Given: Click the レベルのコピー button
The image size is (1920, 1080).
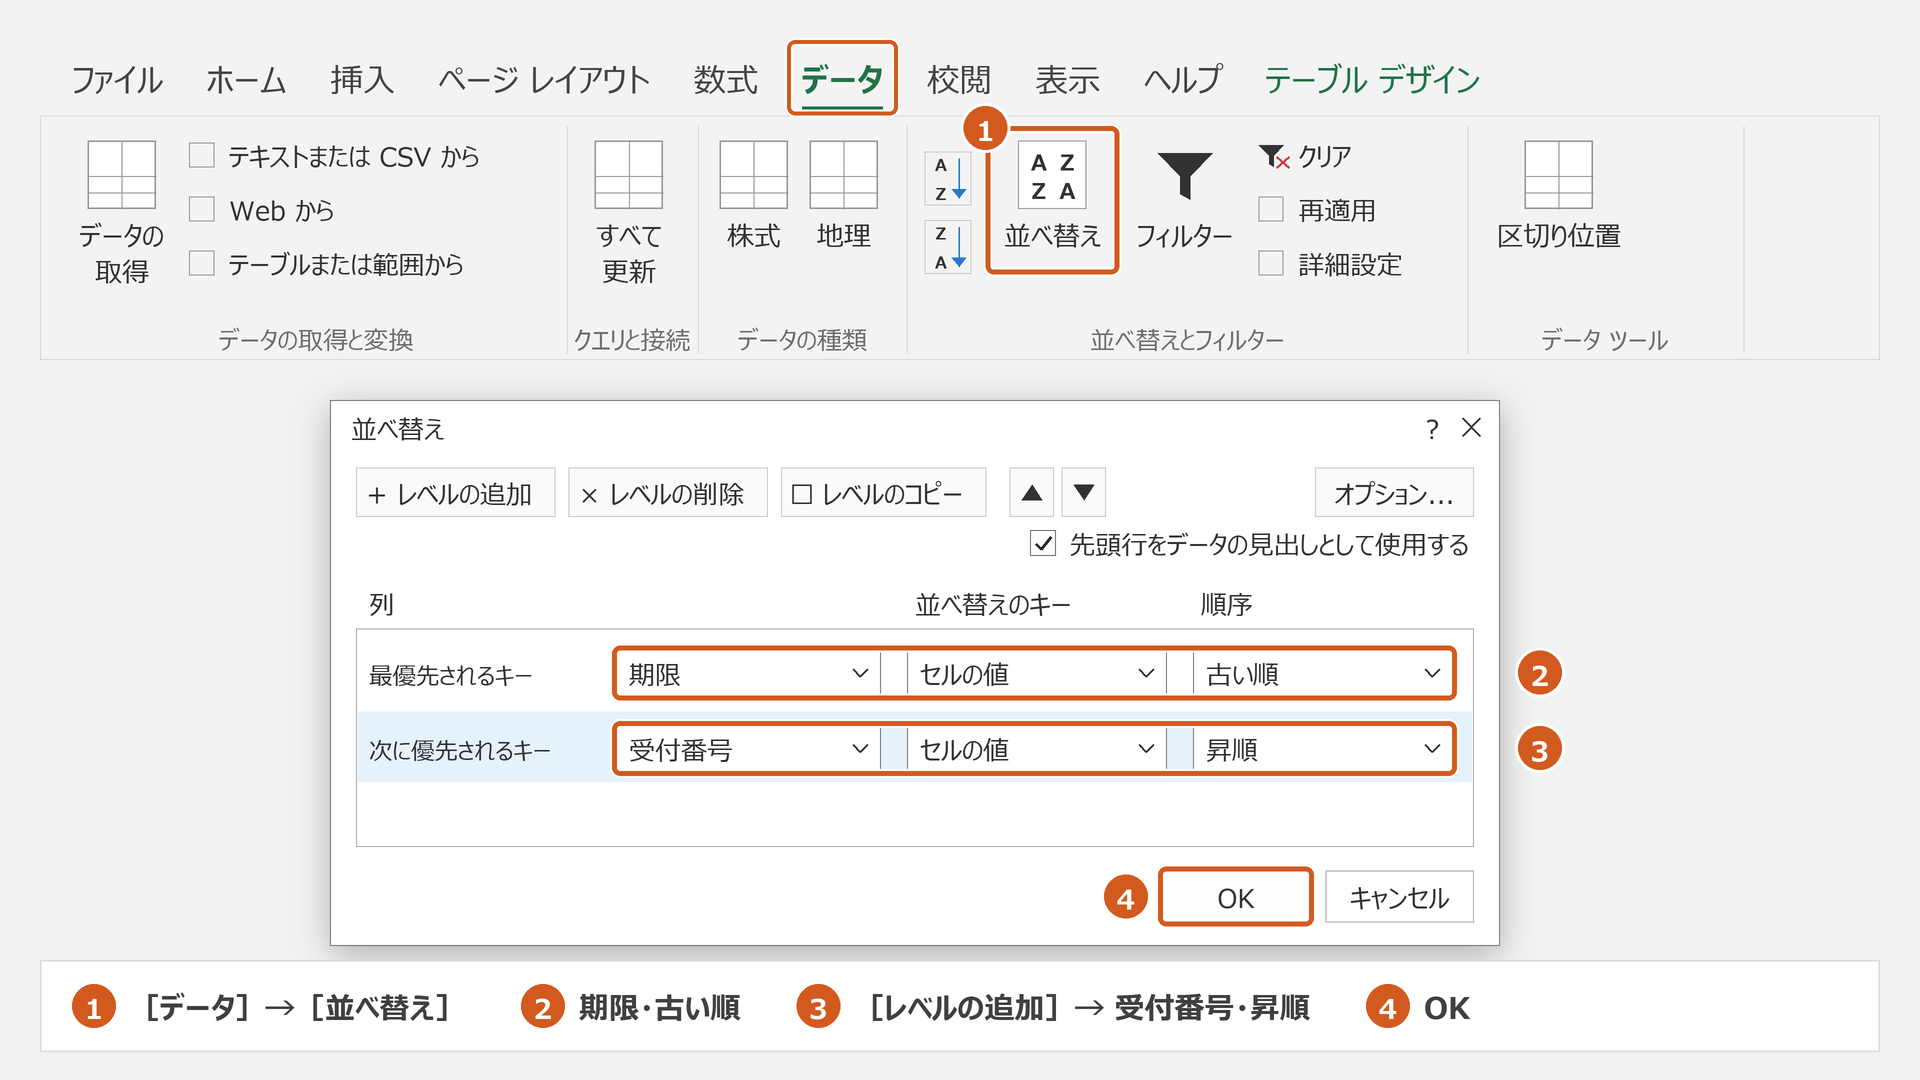Looking at the screenshot, I should click(883, 493).
